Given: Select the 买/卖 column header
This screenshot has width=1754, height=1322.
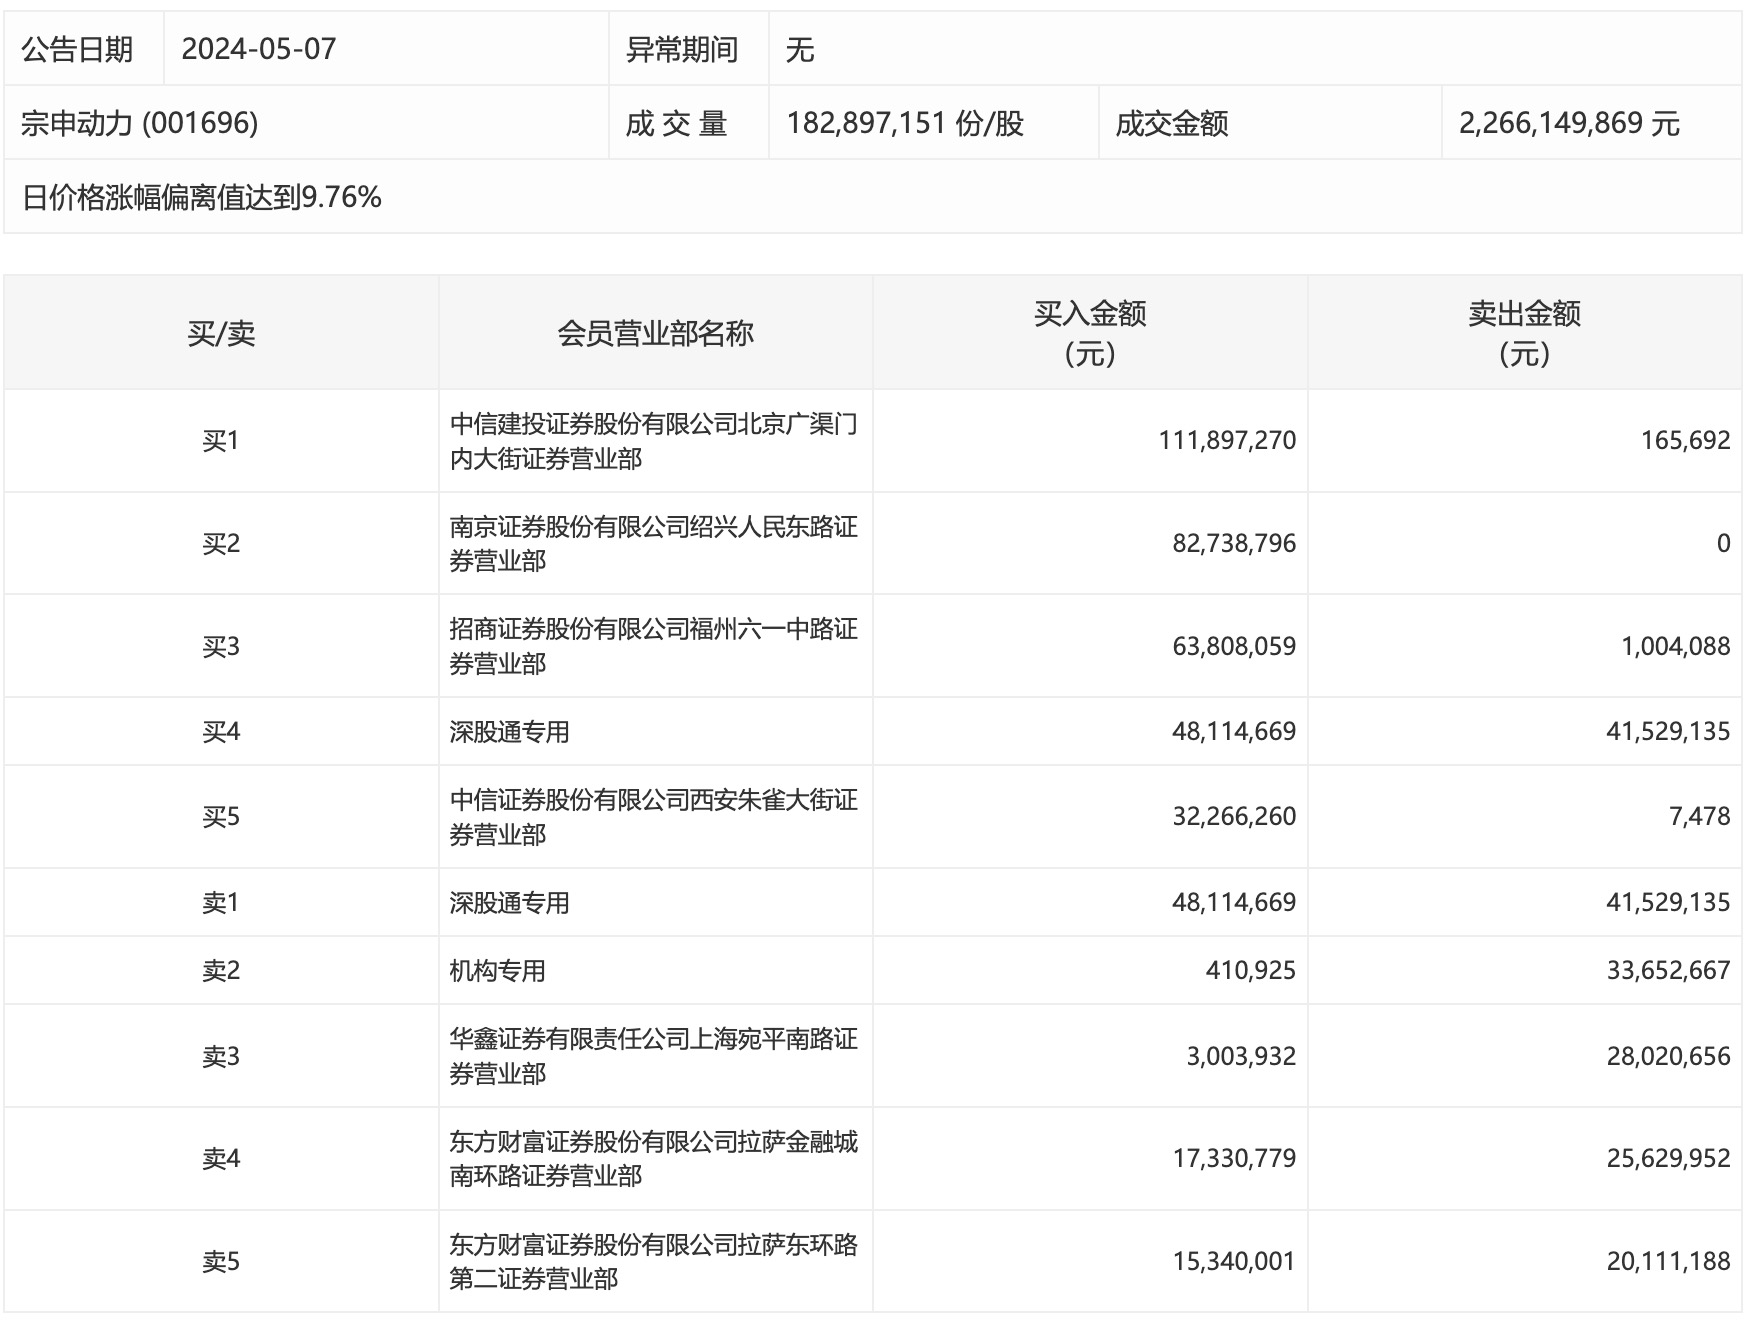Looking at the screenshot, I should [x=221, y=333].
